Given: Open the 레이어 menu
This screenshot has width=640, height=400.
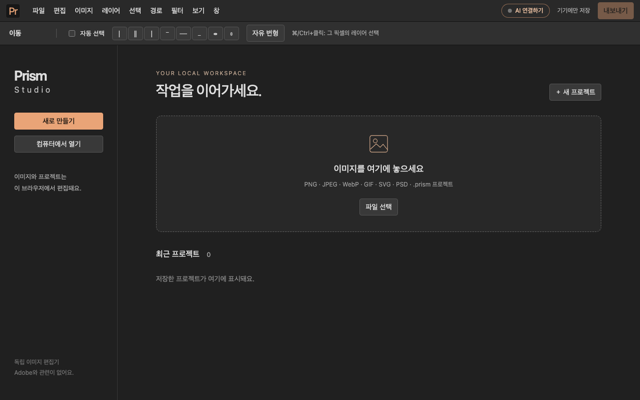Looking at the screenshot, I should tap(111, 11).
